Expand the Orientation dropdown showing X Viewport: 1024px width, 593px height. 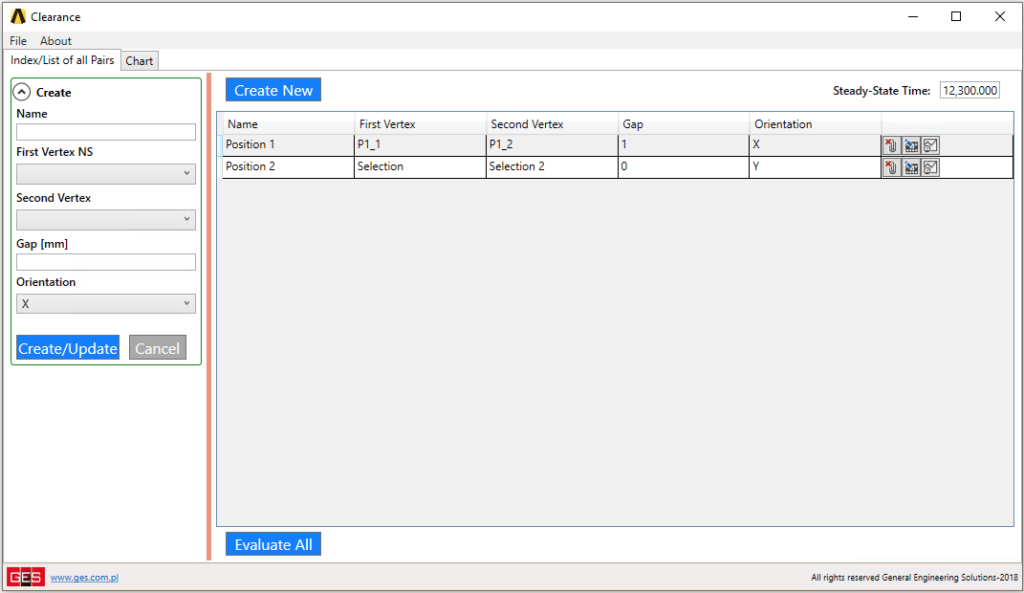pyautogui.click(x=106, y=304)
